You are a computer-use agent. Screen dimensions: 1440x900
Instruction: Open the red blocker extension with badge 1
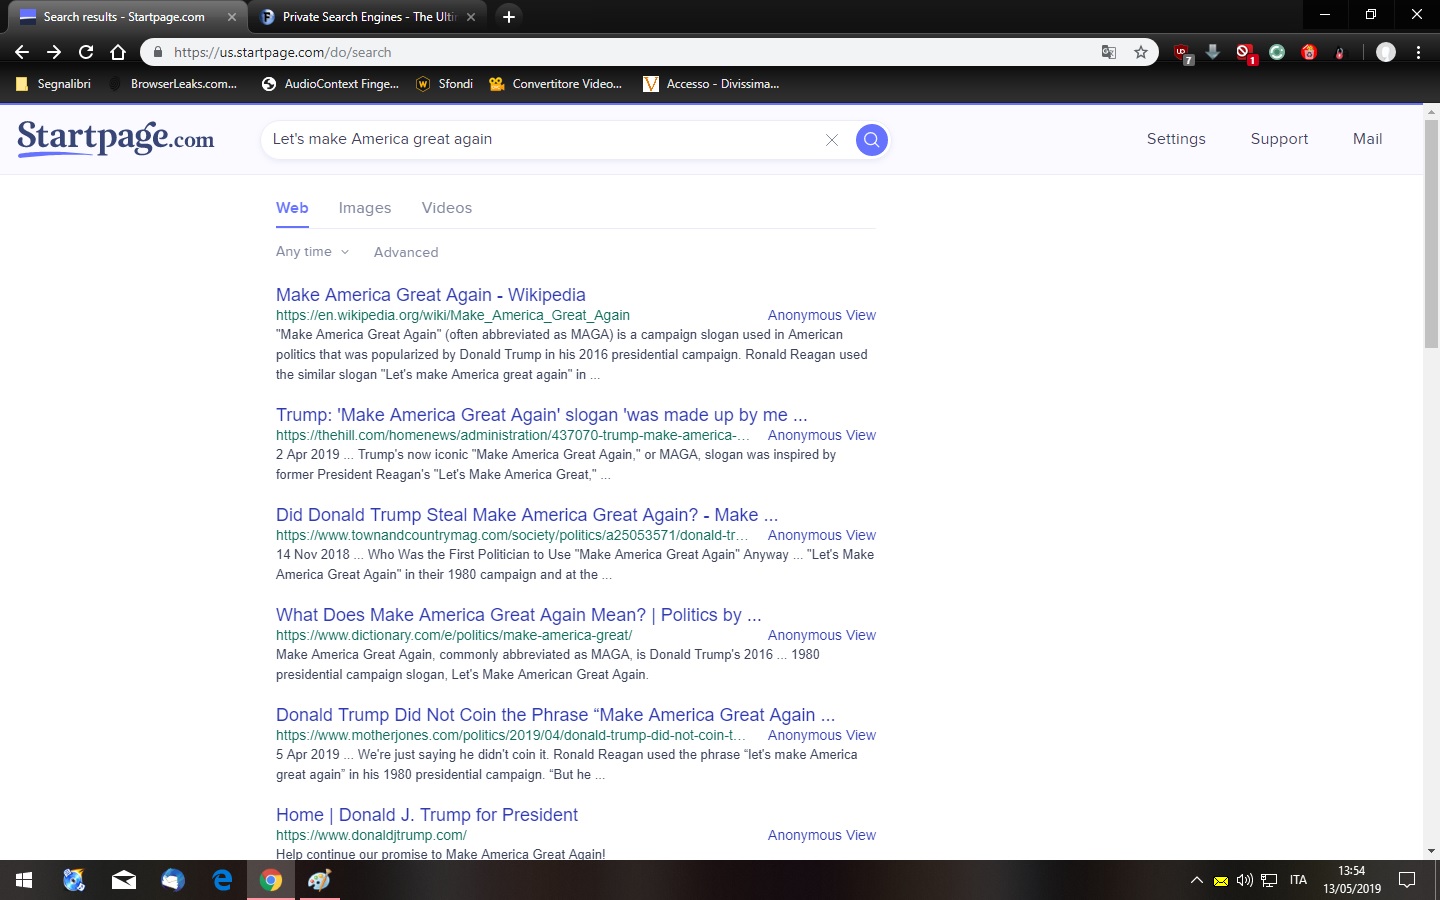click(x=1245, y=53)
